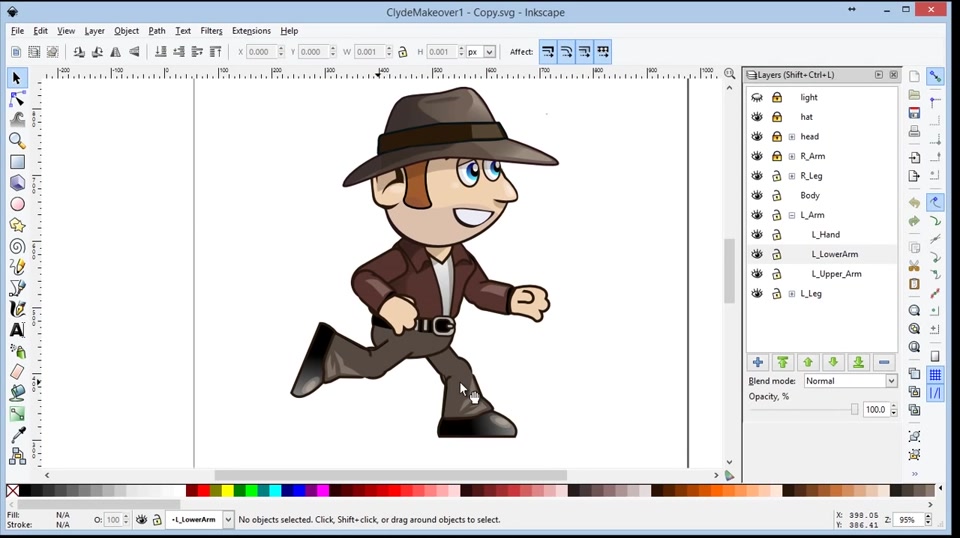Expand the head layer group
The height and width of the screenshot is (538, 960).
792,137
